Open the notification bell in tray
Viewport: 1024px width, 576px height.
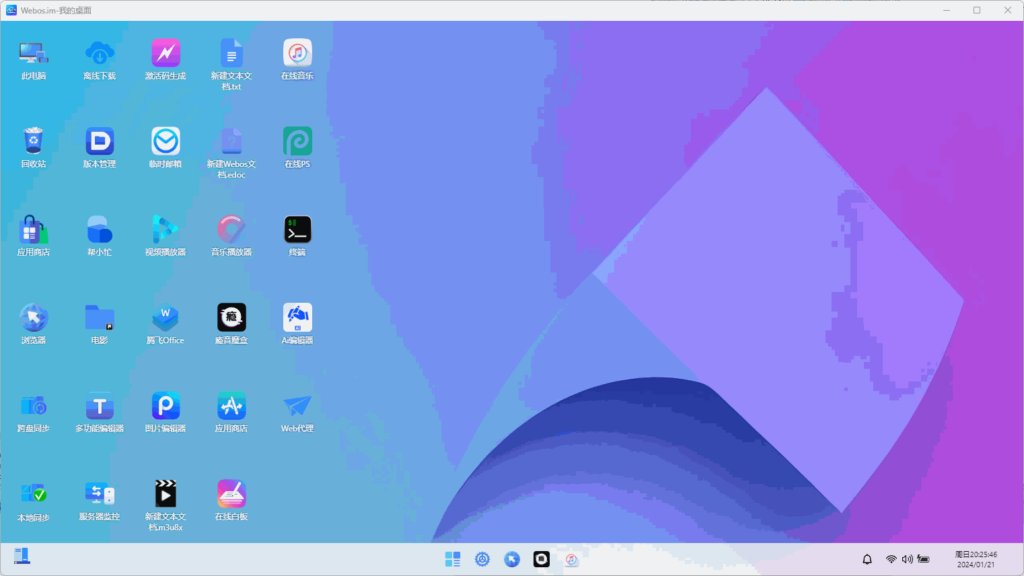(867, 559)
